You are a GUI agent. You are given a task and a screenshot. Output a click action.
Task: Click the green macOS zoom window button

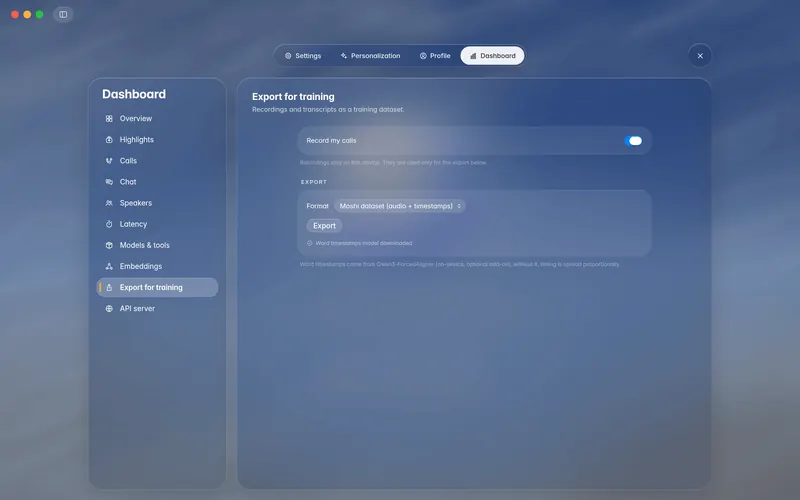pos(40,14)
